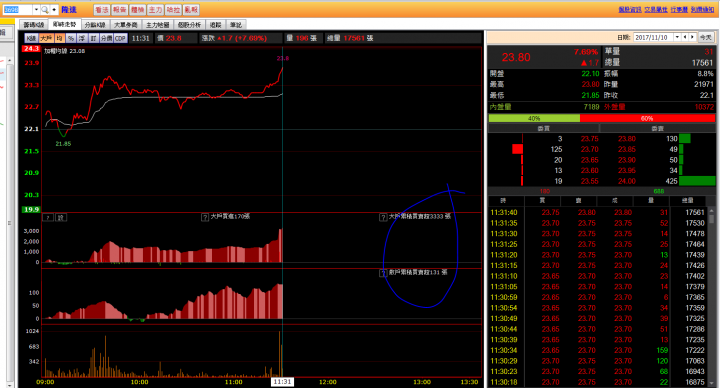Viewport: 720px width, 388px height.
Task: Switch to the 分鐘K線 tab
Action: [95, 25]
